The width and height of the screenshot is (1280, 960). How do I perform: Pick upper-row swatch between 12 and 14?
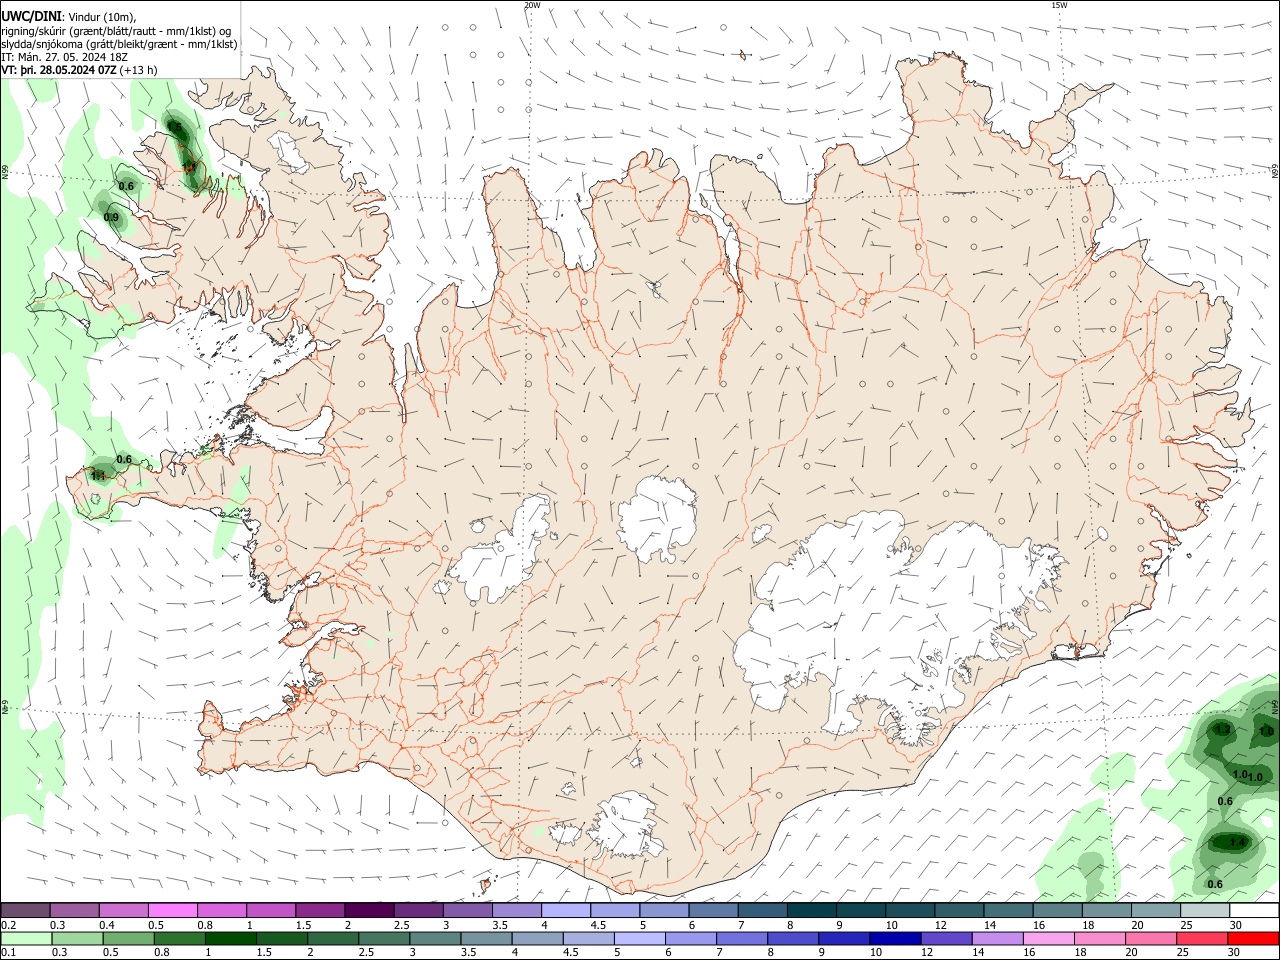coord(958,910)
